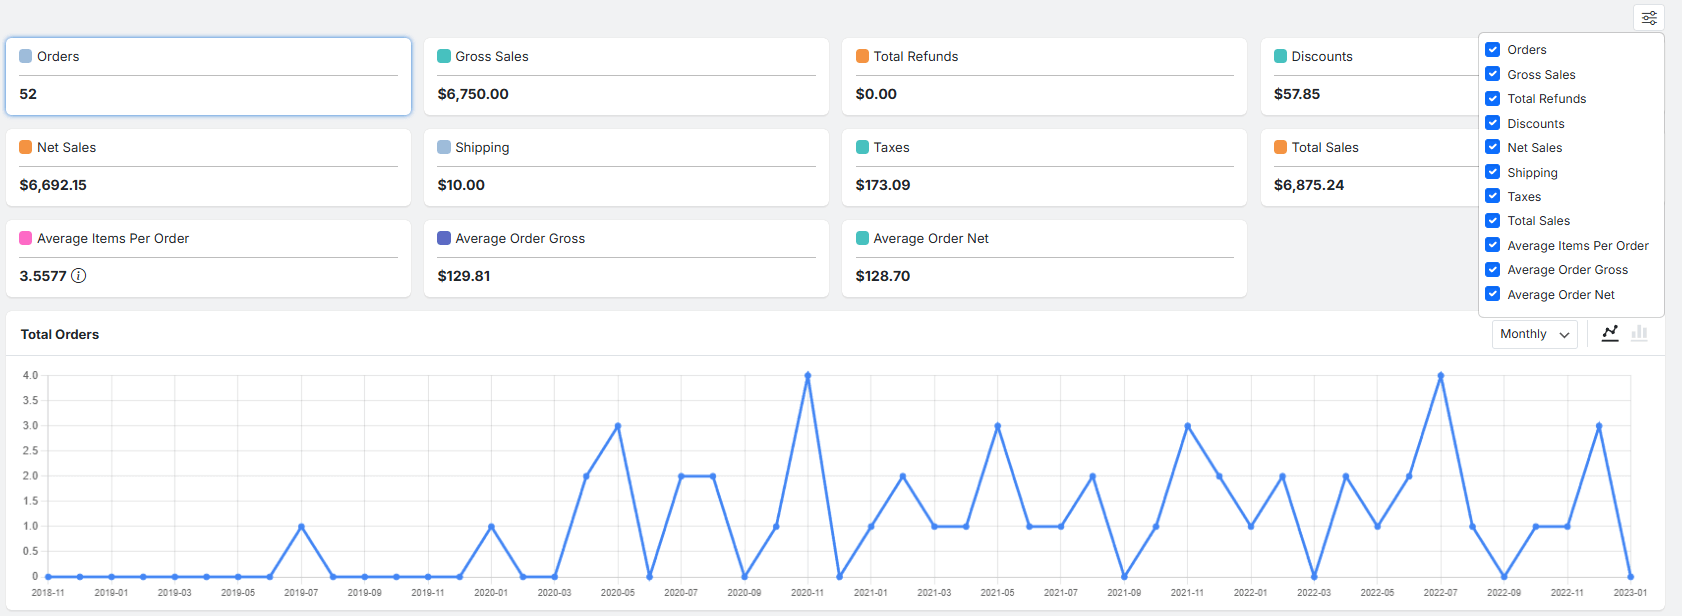The height and width of the screenshot is (616, 1682).
Task: Click the Net Sales stat card
Action: point(208,167)
